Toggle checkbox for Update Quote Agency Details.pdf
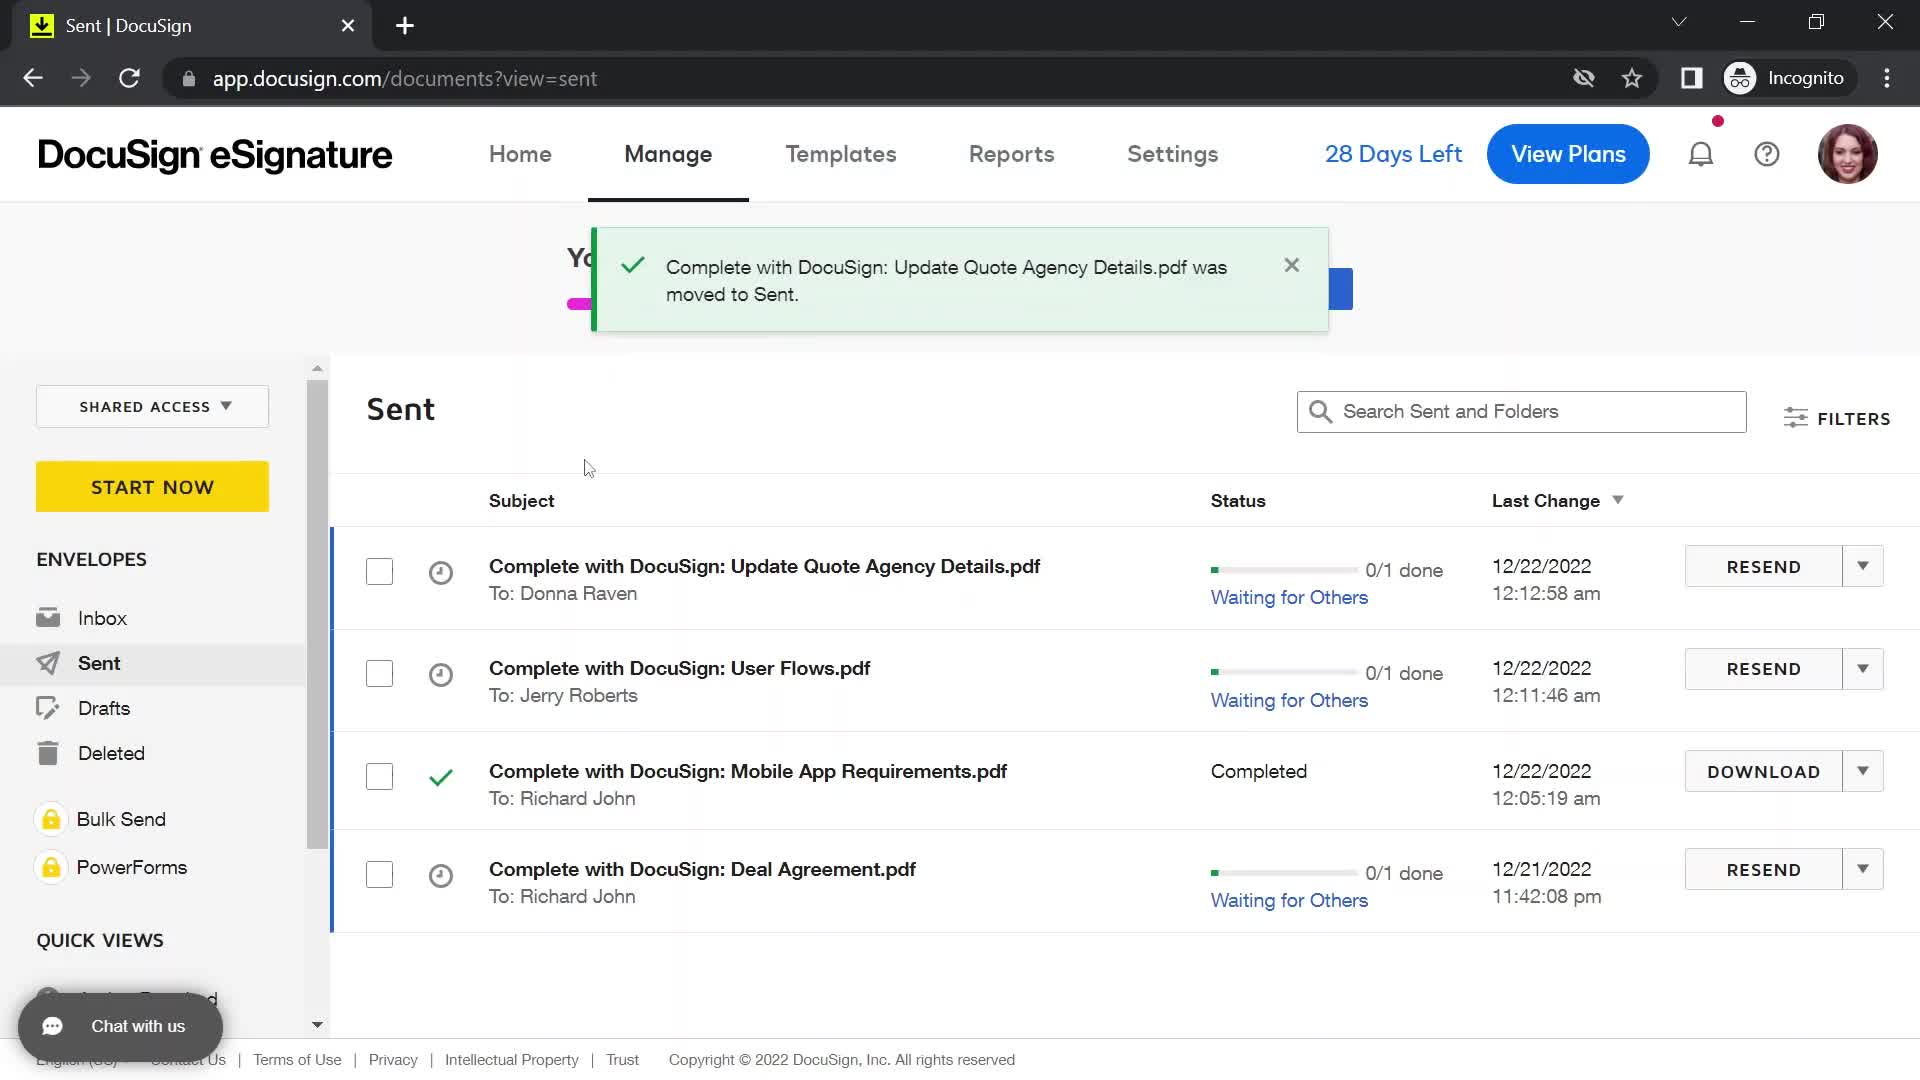Viewport: 1920px width, 1080px height. [x=378, y=570]
